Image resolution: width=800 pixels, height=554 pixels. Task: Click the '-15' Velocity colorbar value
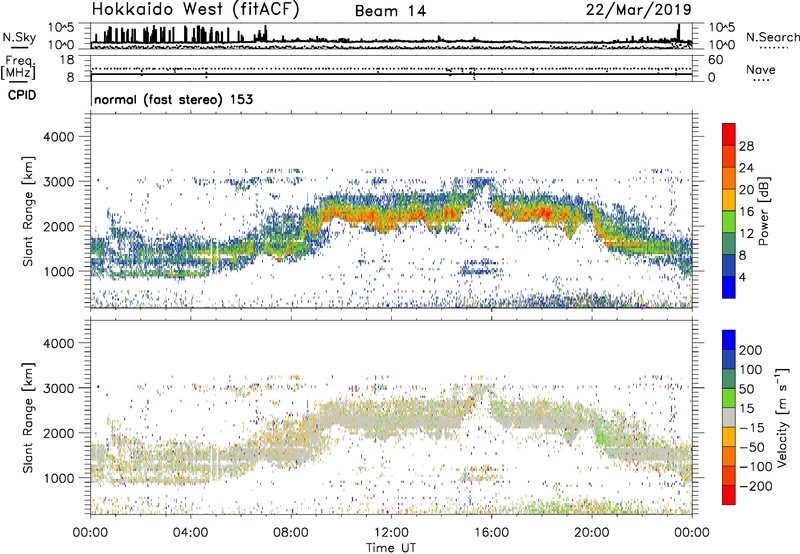752,427
